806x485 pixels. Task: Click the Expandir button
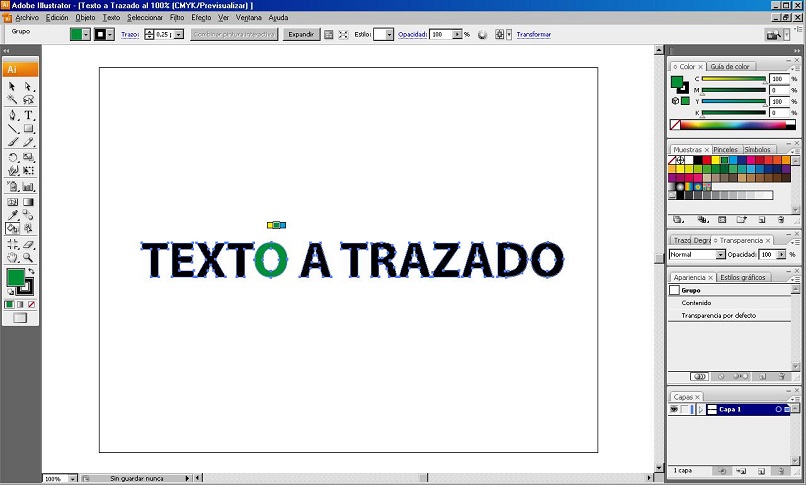[x=301, y=34]
